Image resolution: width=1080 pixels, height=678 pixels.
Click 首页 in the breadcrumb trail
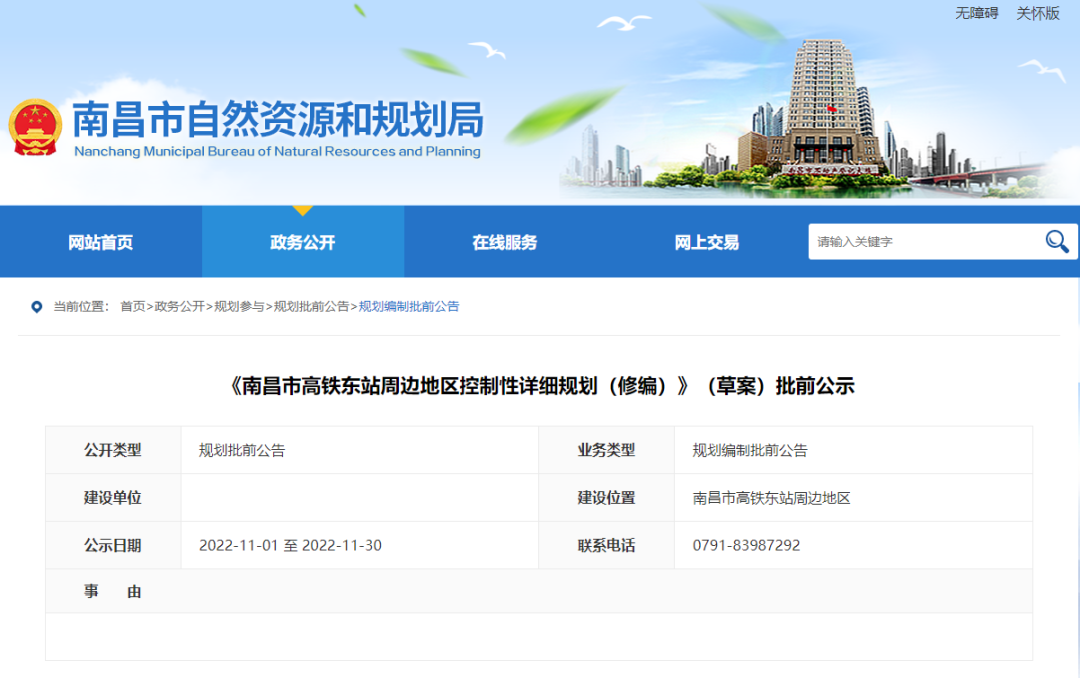click(x=132, y=307)
